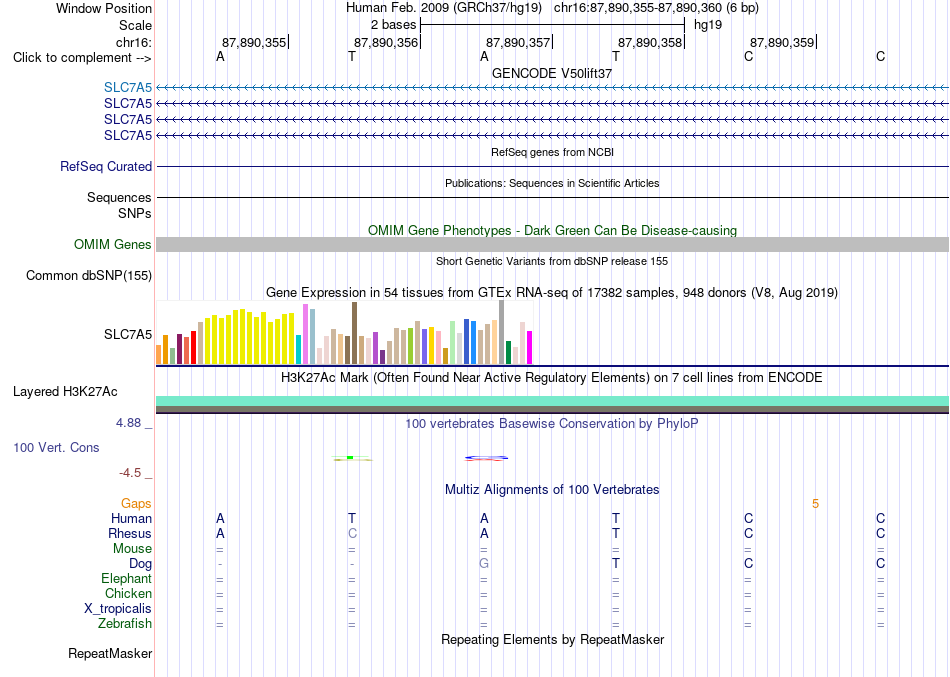
Task: Select the X_tropicalis alignment row label
Action: point(118,609)
